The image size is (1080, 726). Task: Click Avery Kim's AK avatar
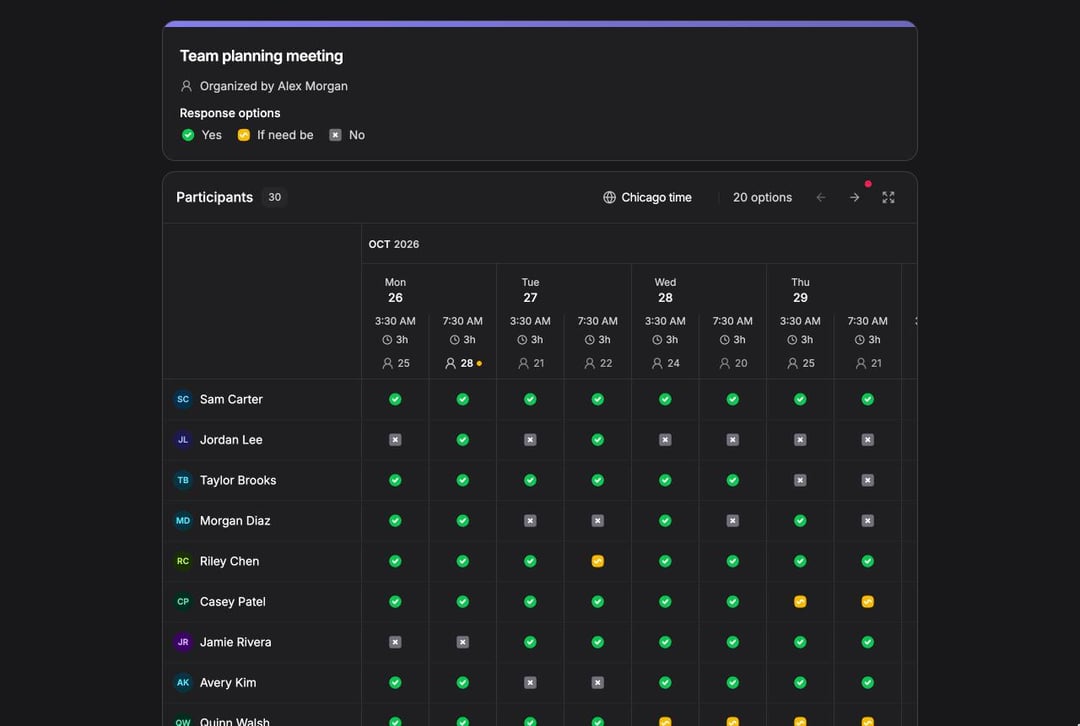click(x=183, y=683)
